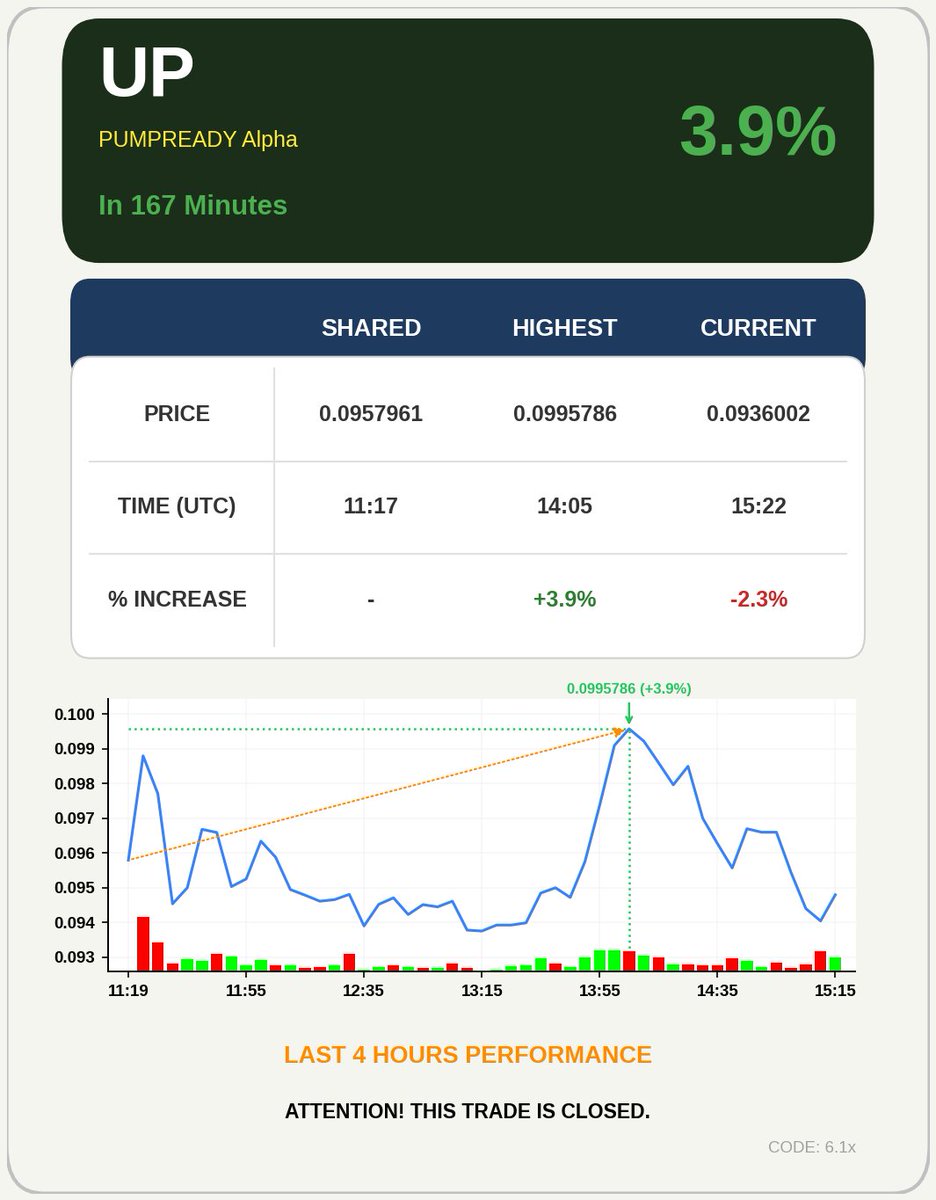Screen dimensions: 936x1200
Task: Click shared time 11:17
Action: [371, 506]
